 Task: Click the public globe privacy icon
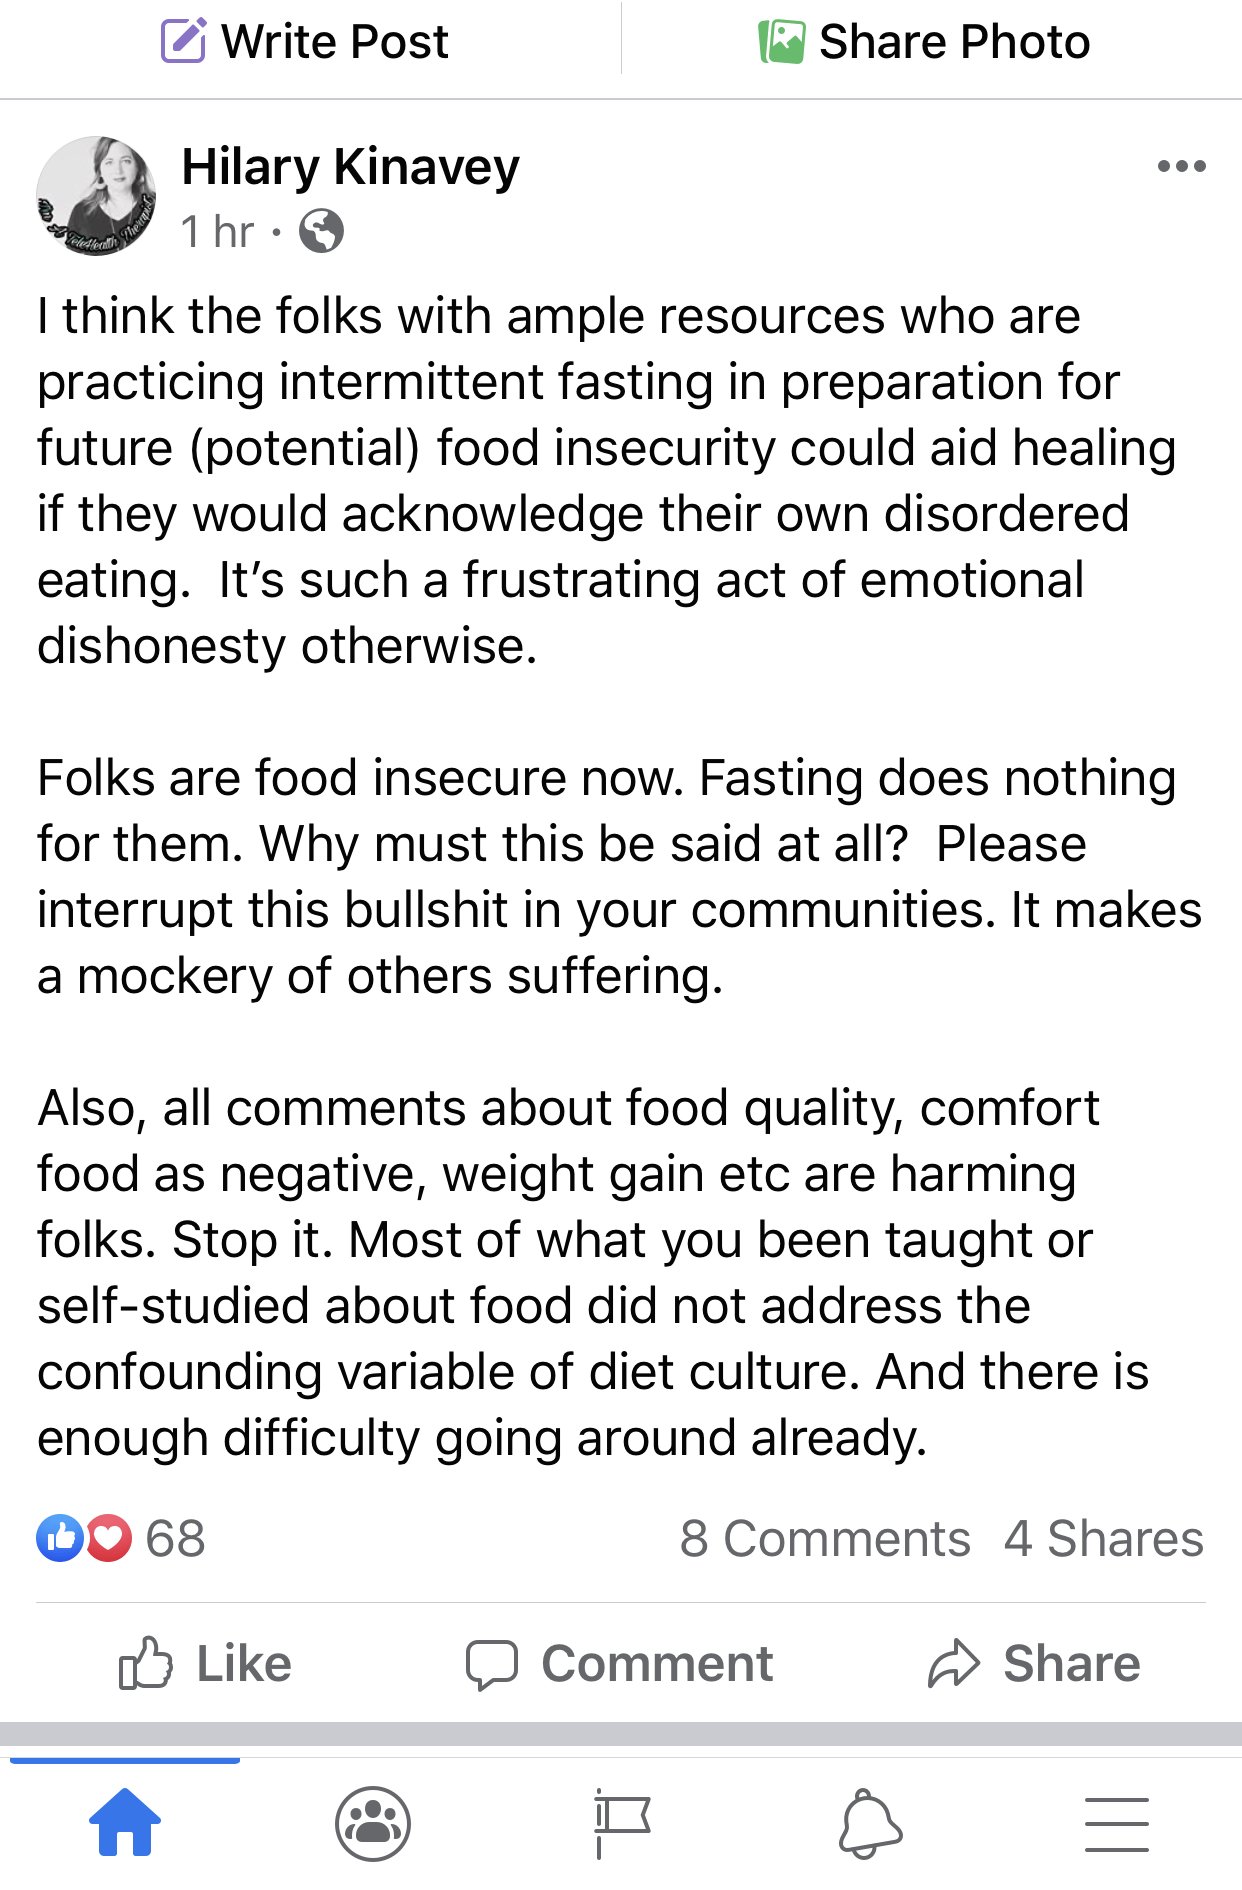(x=322, y=231)
